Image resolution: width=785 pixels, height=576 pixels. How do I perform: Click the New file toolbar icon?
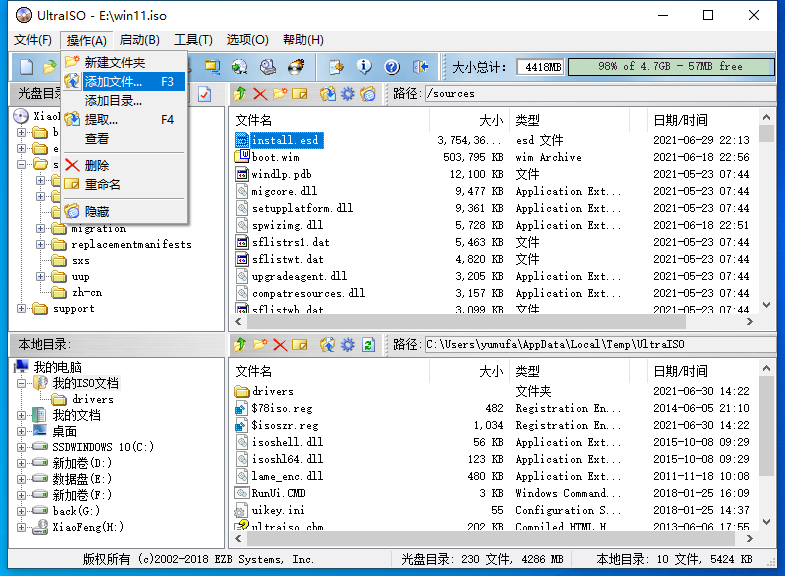pyautogui.click(x=27, y=67)
